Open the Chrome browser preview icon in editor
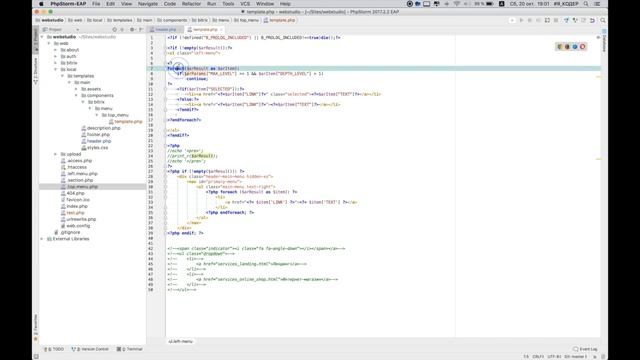This screenshot has width=640, height=360. click(x=560, y=47)
